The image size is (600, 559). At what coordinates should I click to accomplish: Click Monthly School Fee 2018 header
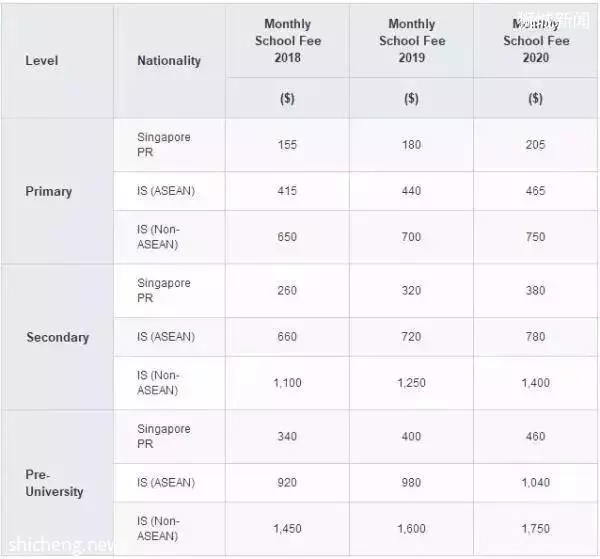click(x=288, y=41)
